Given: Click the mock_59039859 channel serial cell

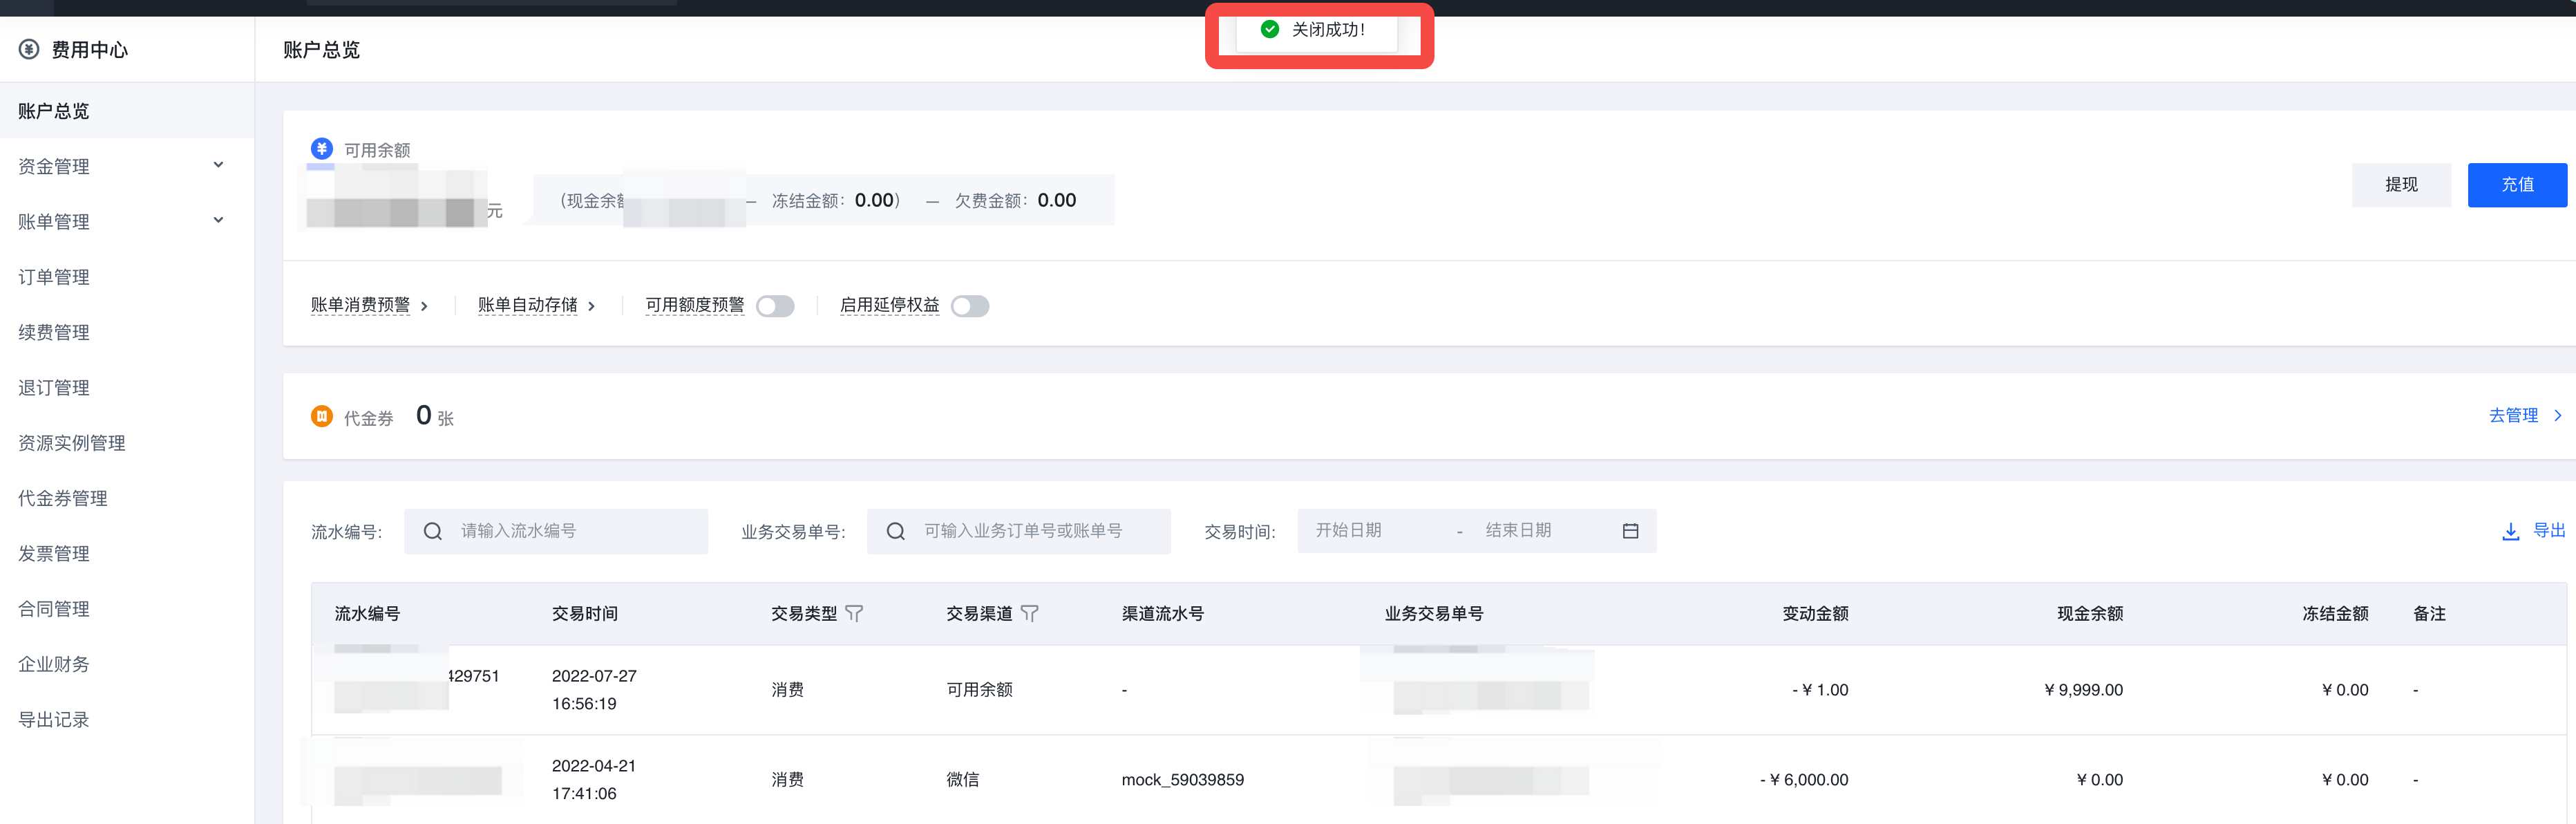Looking at the screenshot, I should tap(1183, 780).
